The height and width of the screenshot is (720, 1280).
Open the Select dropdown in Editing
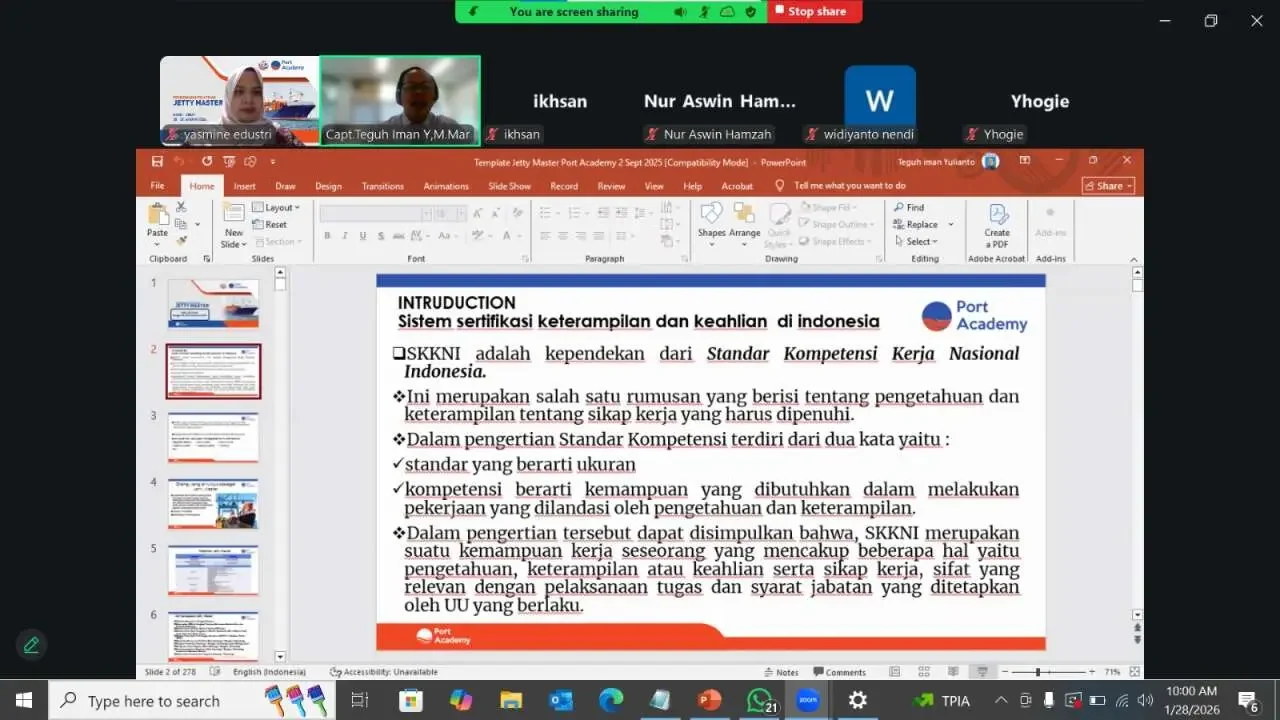pos(915,241)
